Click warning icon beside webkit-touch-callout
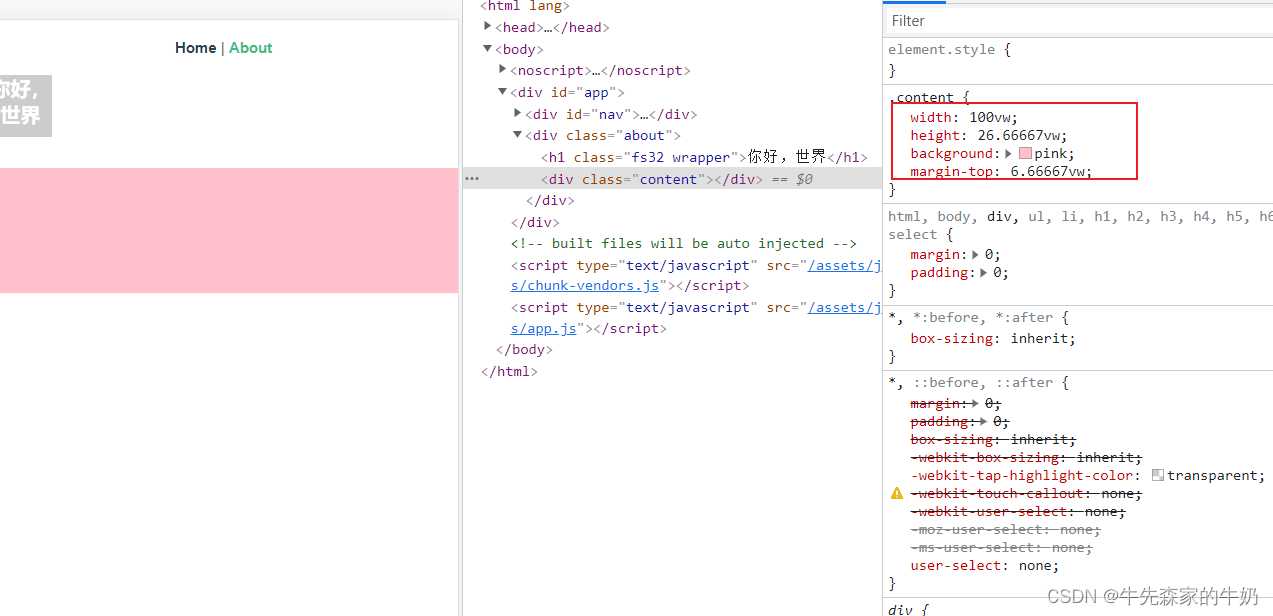Image resolution: width=1273 pixels, height=616 pixels. [x=897, y=494]
